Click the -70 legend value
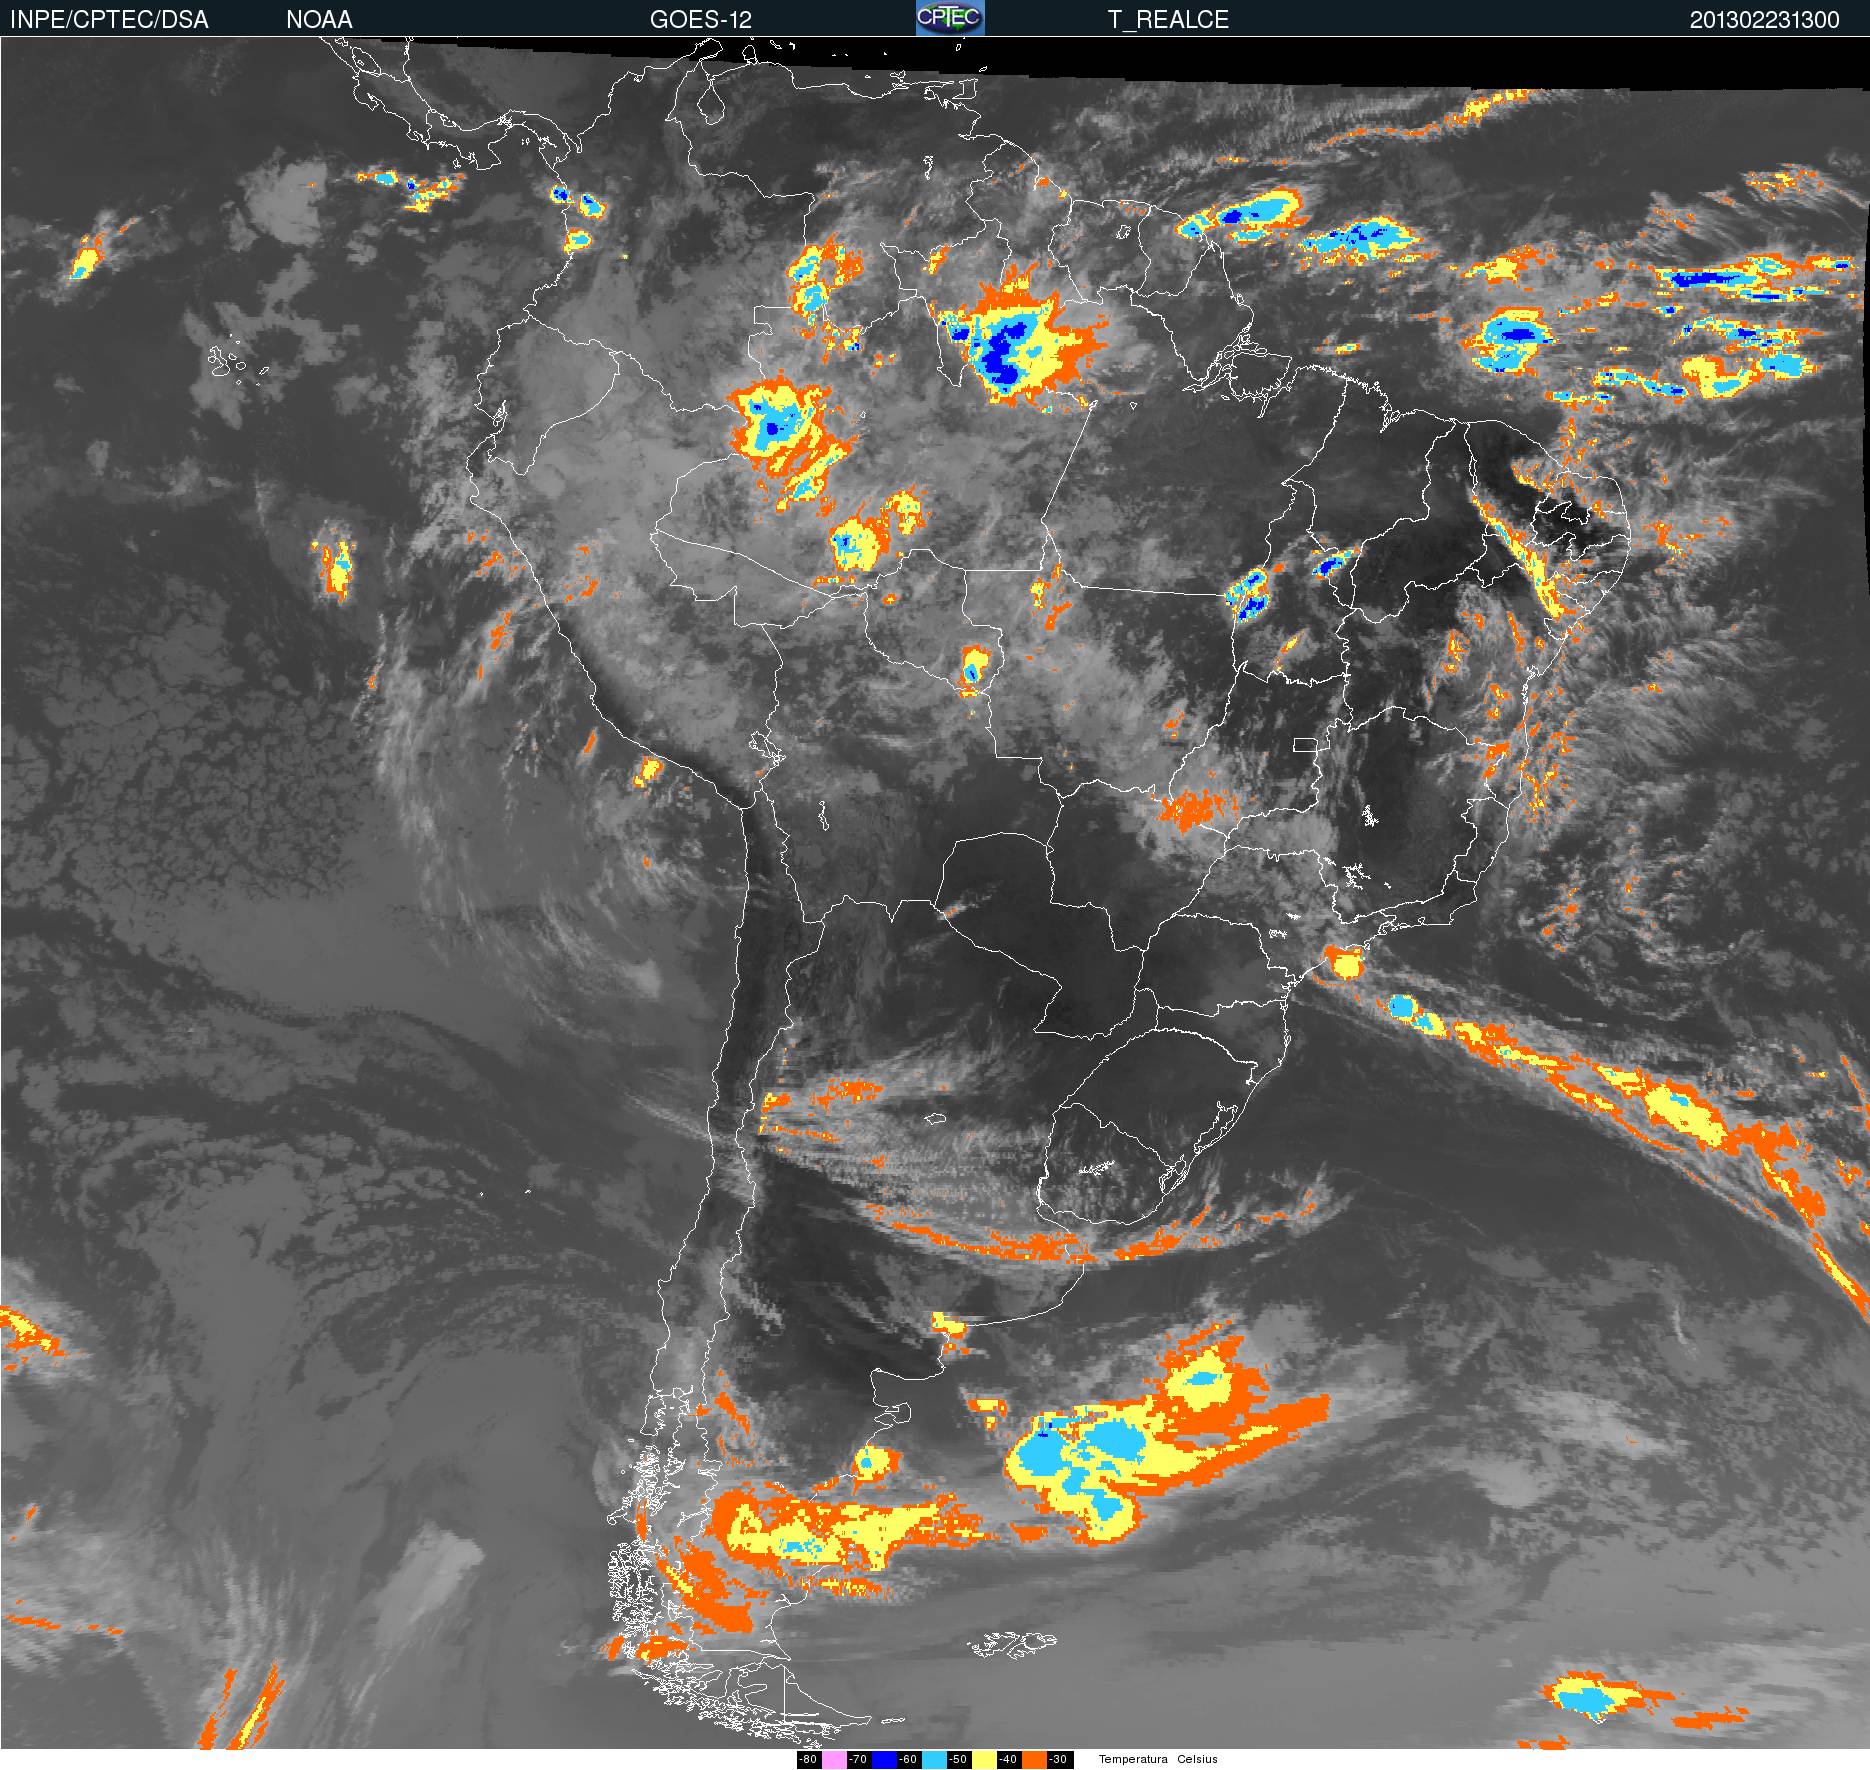1870x1770 pixels. click(858, 1759)
